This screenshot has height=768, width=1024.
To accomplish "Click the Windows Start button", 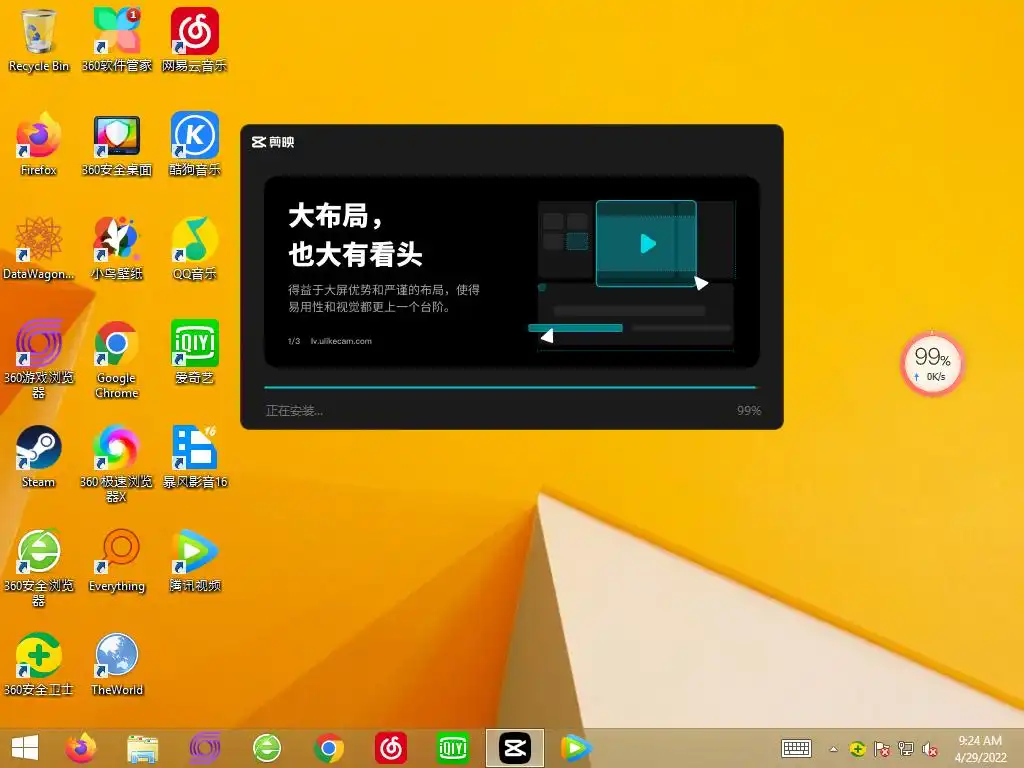I will pos(25,748).
